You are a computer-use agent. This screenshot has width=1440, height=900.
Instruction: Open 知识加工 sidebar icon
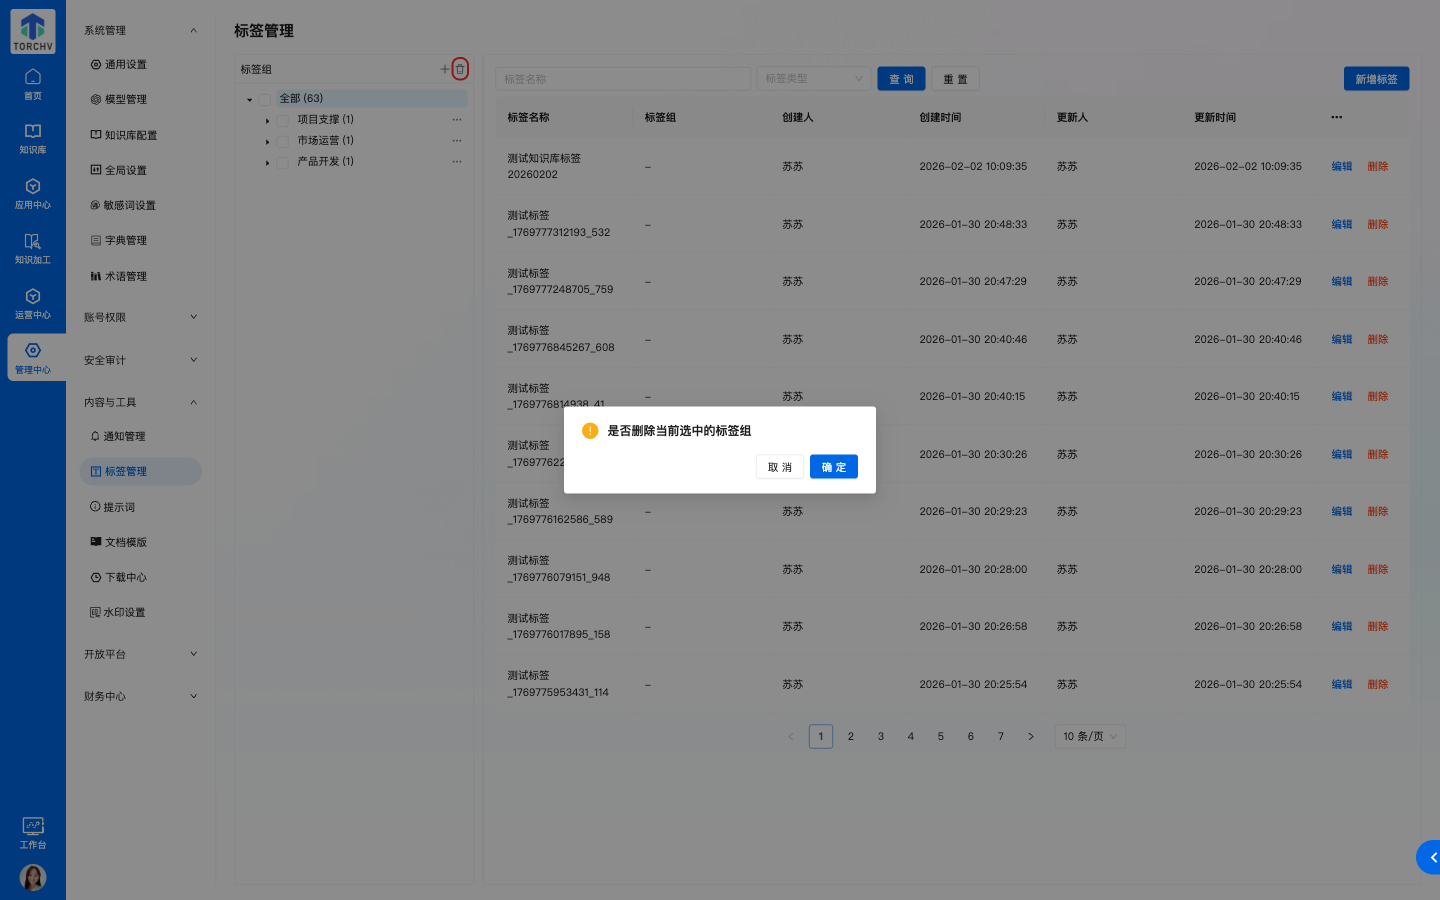tap(33, 248)
